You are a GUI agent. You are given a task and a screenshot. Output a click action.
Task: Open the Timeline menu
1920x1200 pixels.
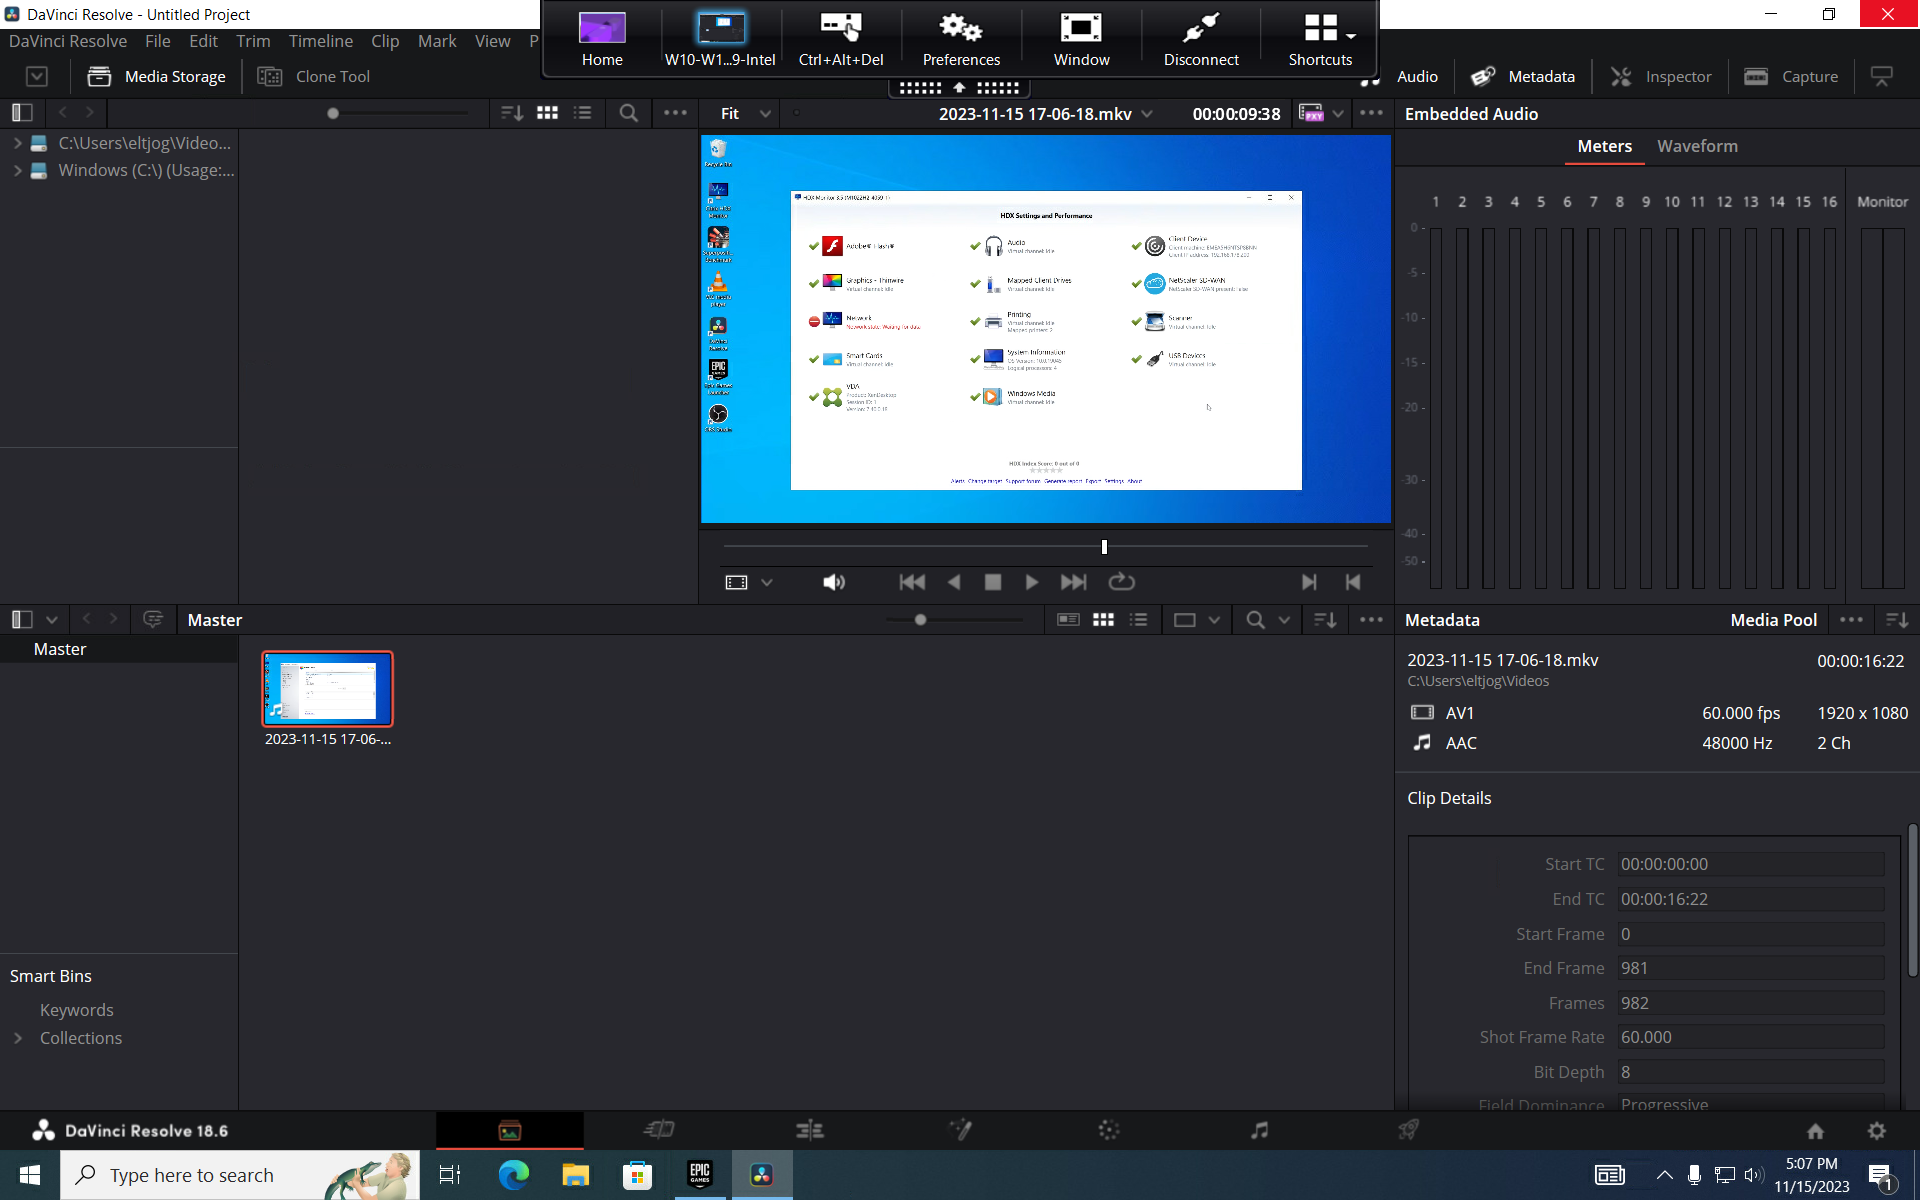(320, 41)
